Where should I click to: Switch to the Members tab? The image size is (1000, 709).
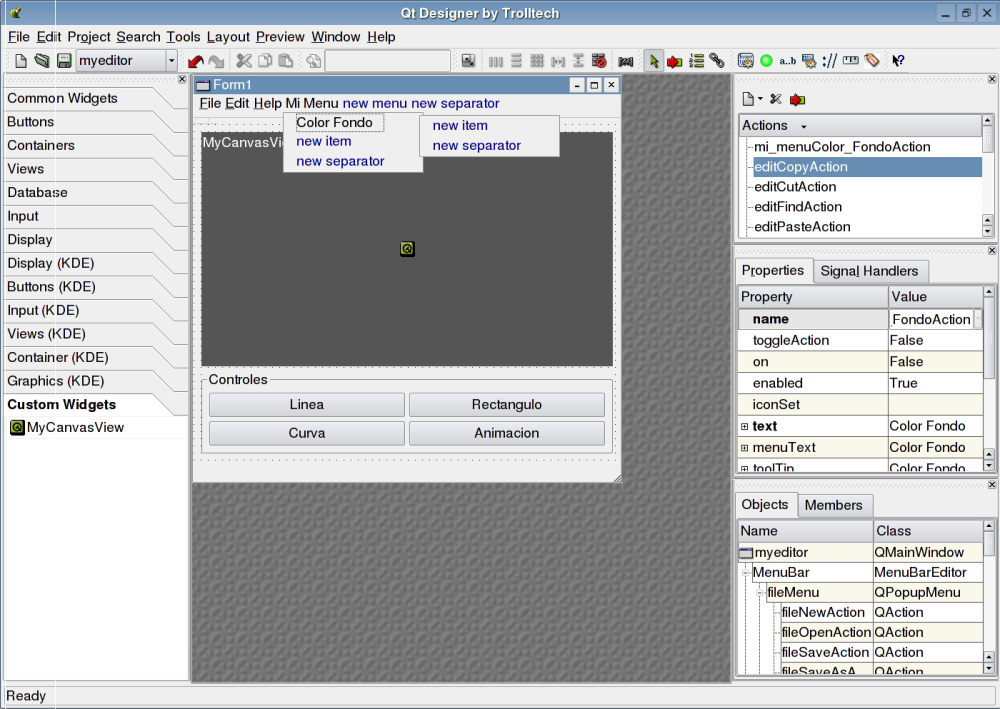tap(834, 505)
